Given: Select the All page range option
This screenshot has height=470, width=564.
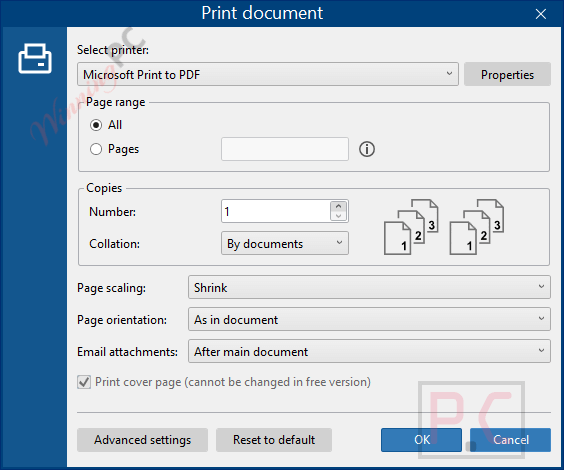Looking at the screenshot, I should coord(96,125).
